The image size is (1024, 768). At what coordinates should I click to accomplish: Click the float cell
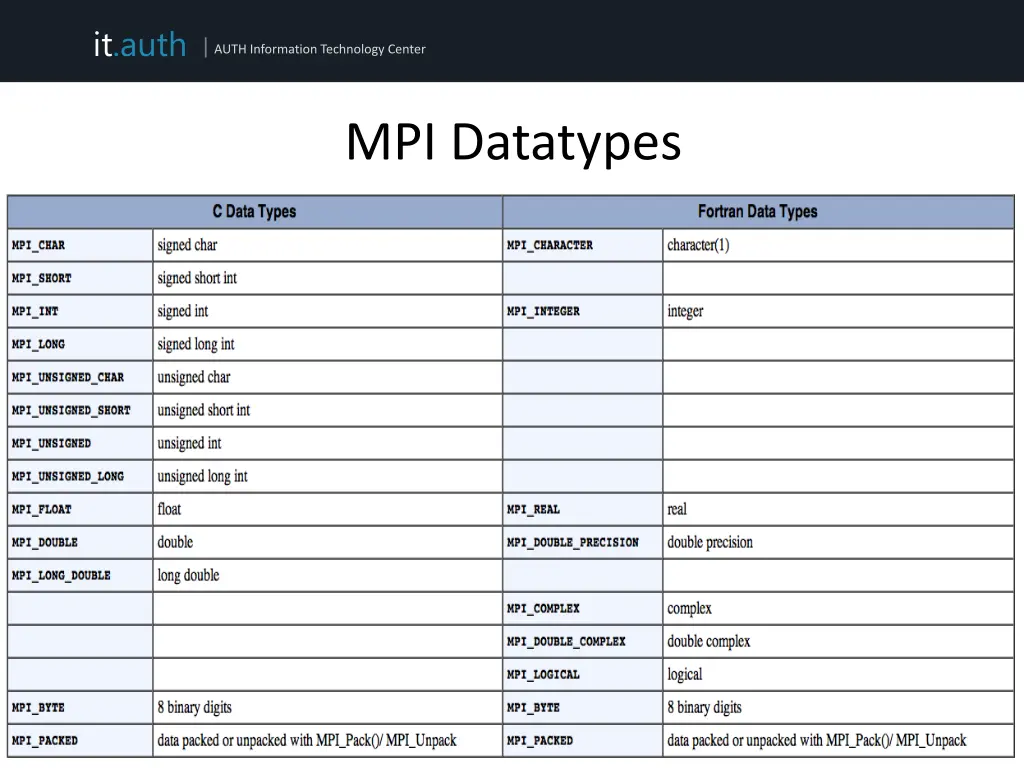point(327,509)
